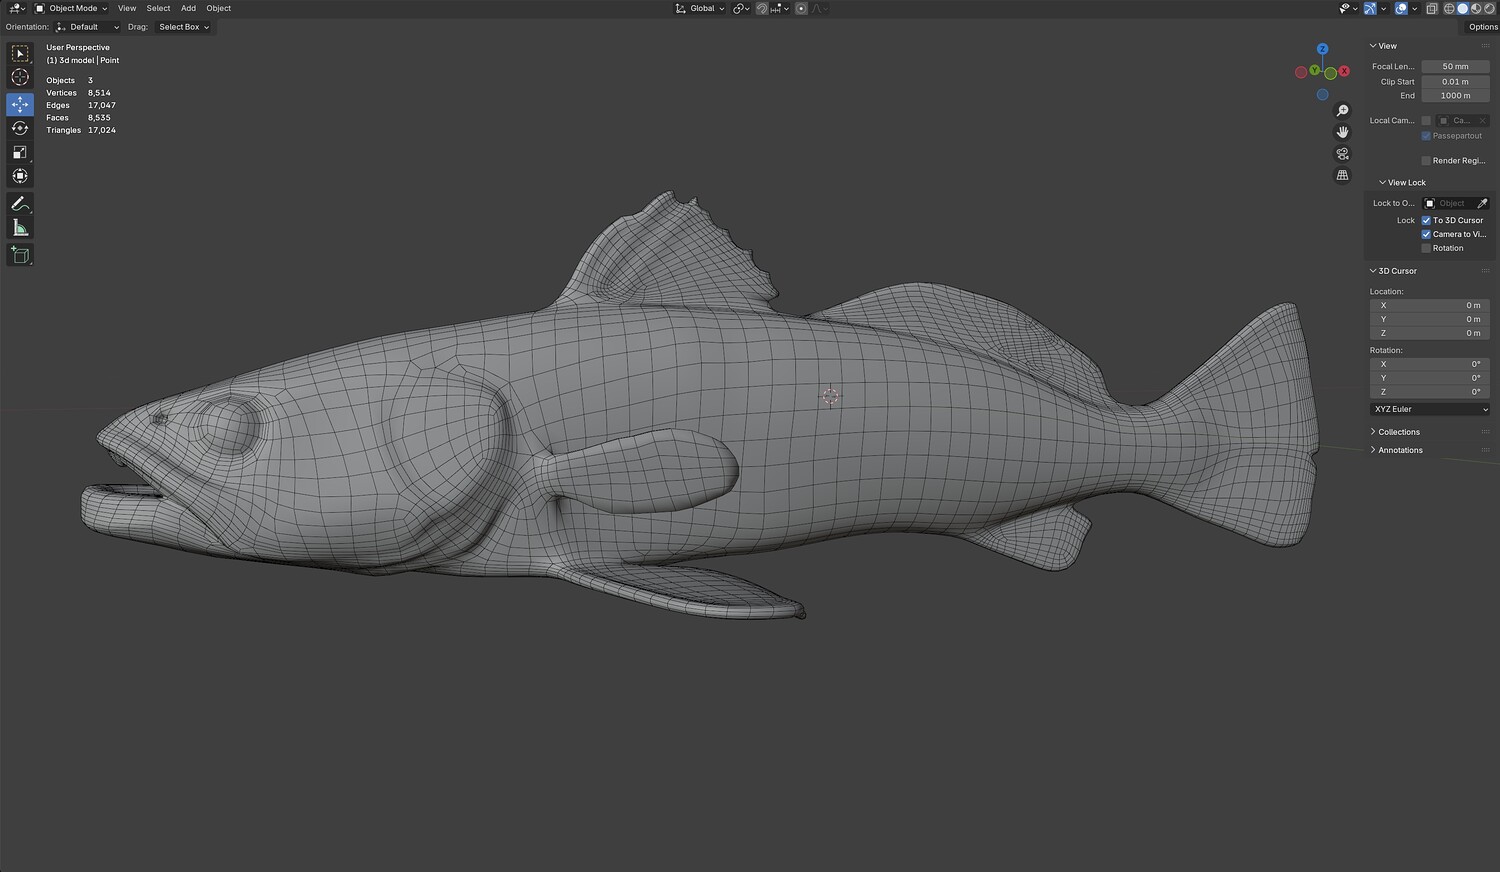Click the 3D Cursor Rotation Z field

click(1430, 392)
